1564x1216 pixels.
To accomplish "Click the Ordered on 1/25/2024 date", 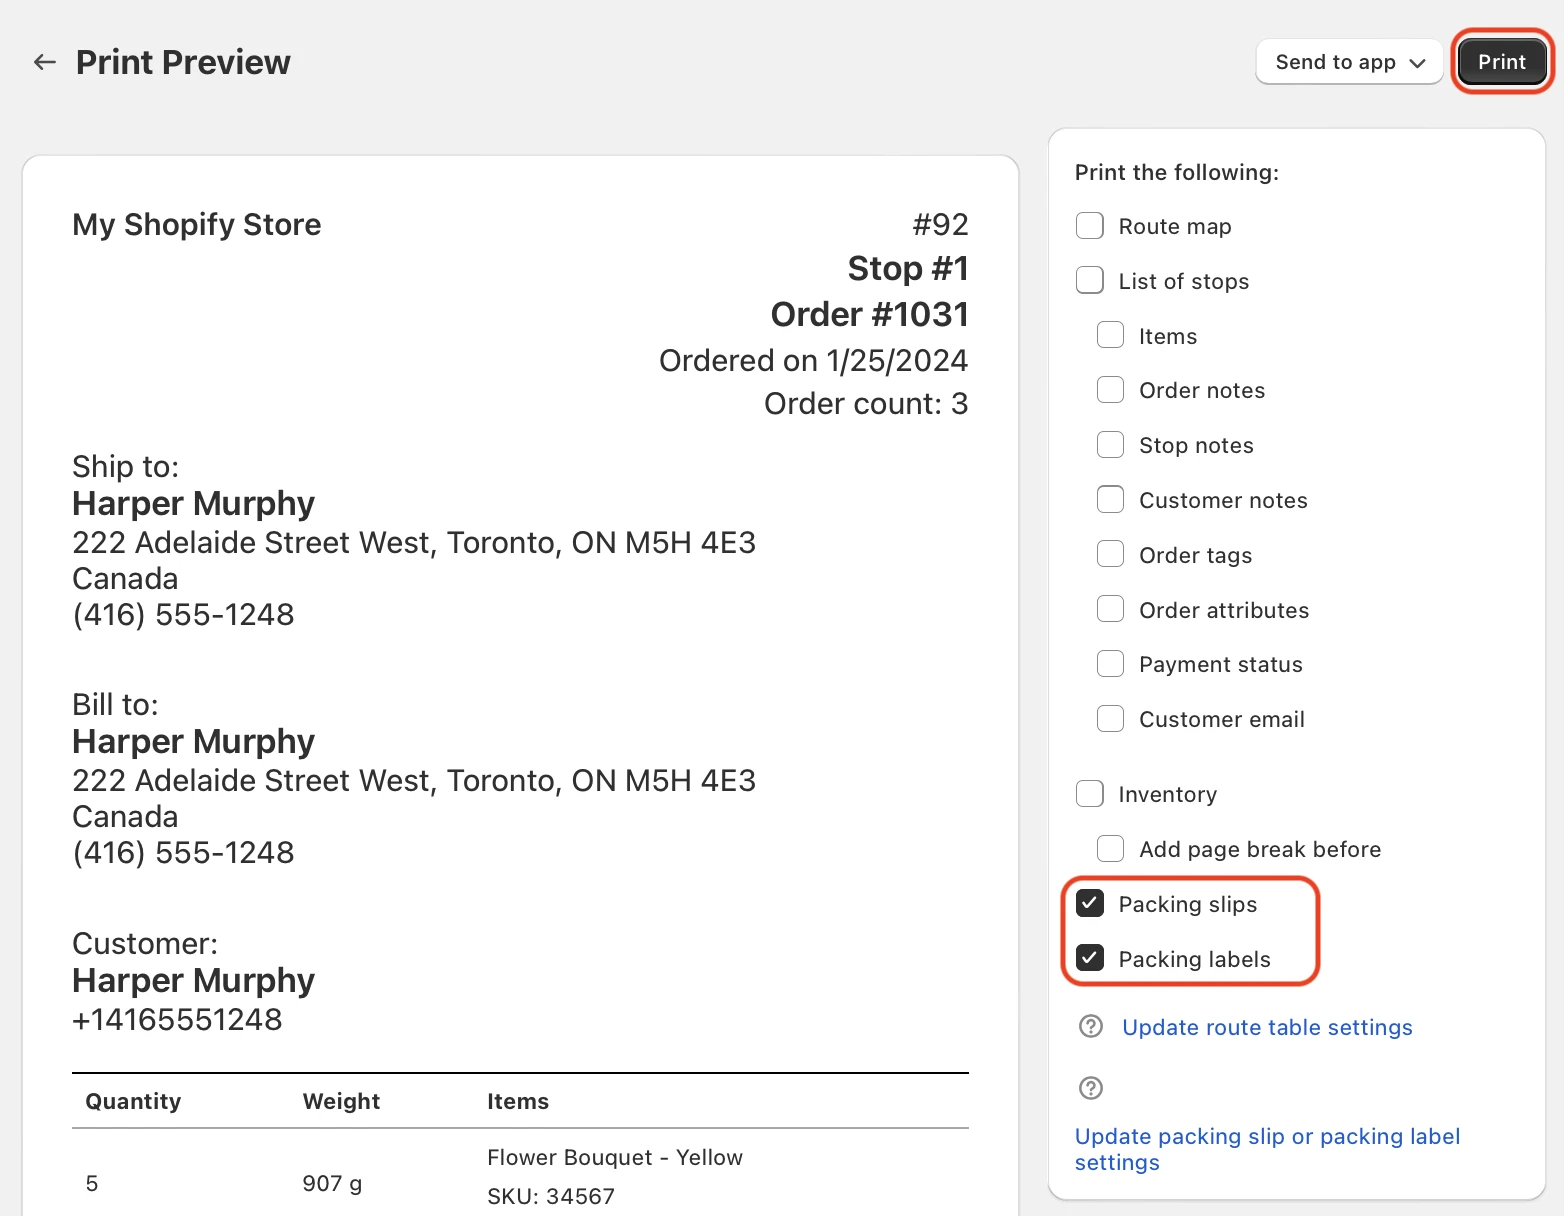I will click(x=813, y=360).
